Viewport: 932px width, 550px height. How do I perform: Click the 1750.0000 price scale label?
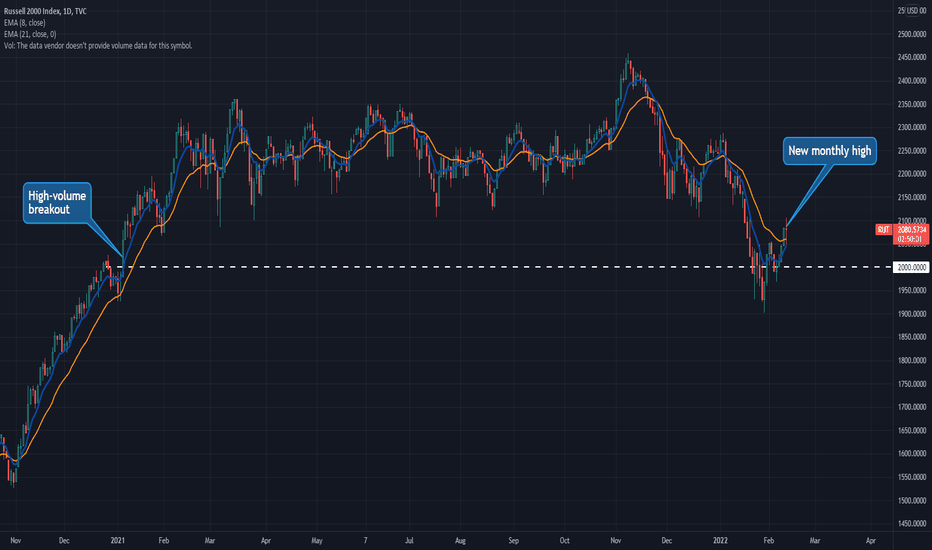912,384
